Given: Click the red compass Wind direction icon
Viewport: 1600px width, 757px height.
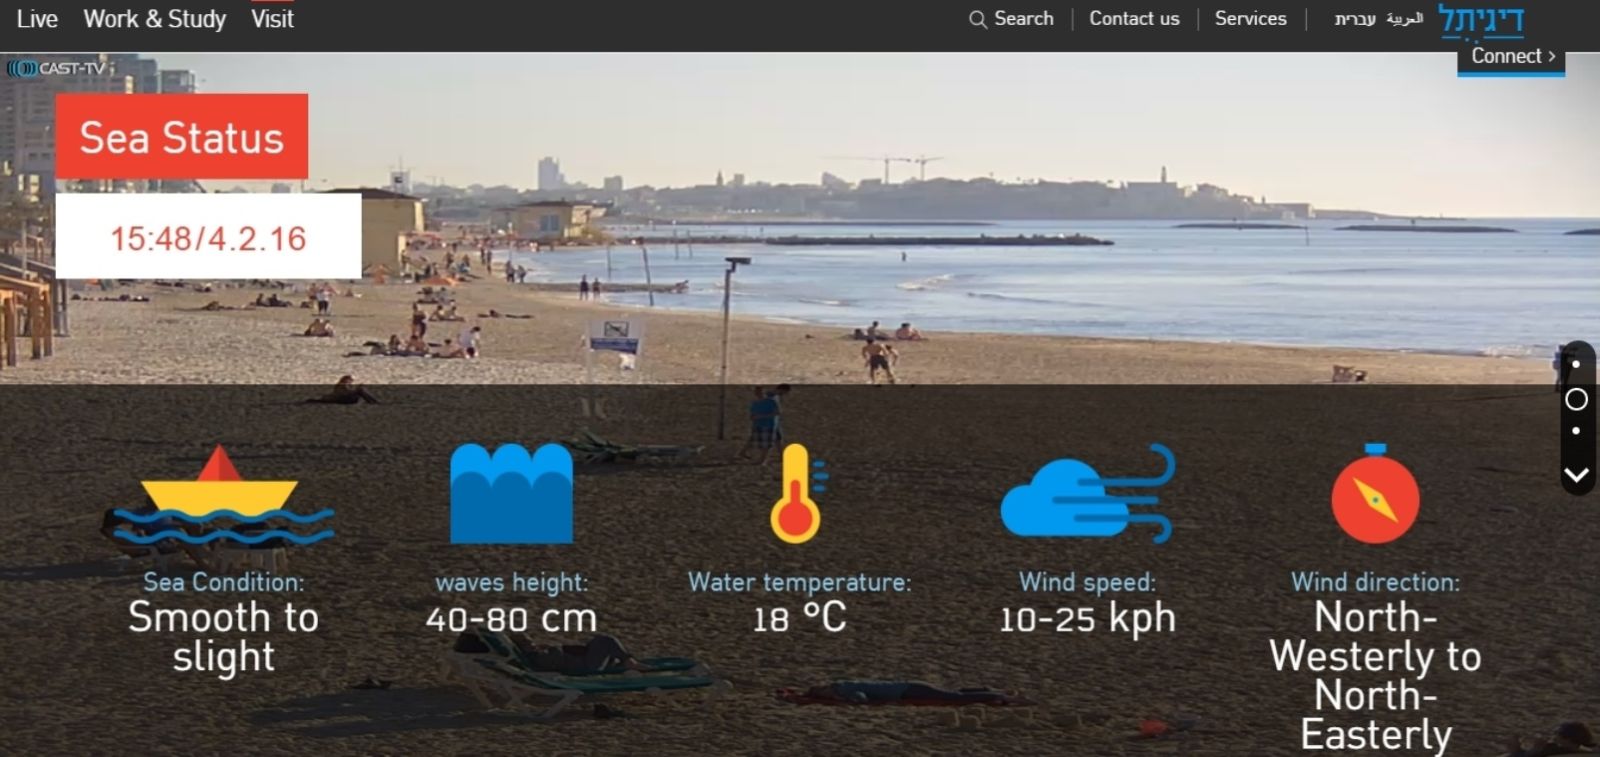Looking at the screenshot, I should [1375, 495].
